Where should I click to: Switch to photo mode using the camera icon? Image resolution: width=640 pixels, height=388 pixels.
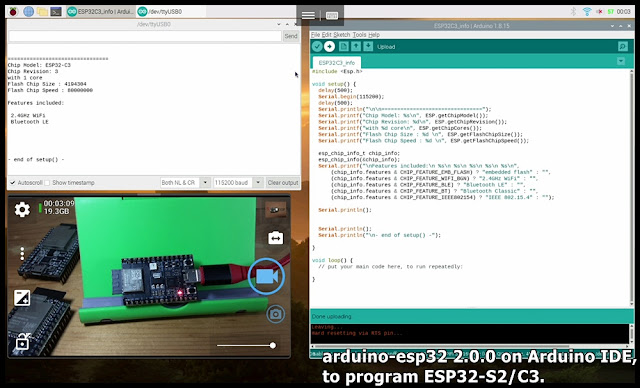[x=276, y=314]
